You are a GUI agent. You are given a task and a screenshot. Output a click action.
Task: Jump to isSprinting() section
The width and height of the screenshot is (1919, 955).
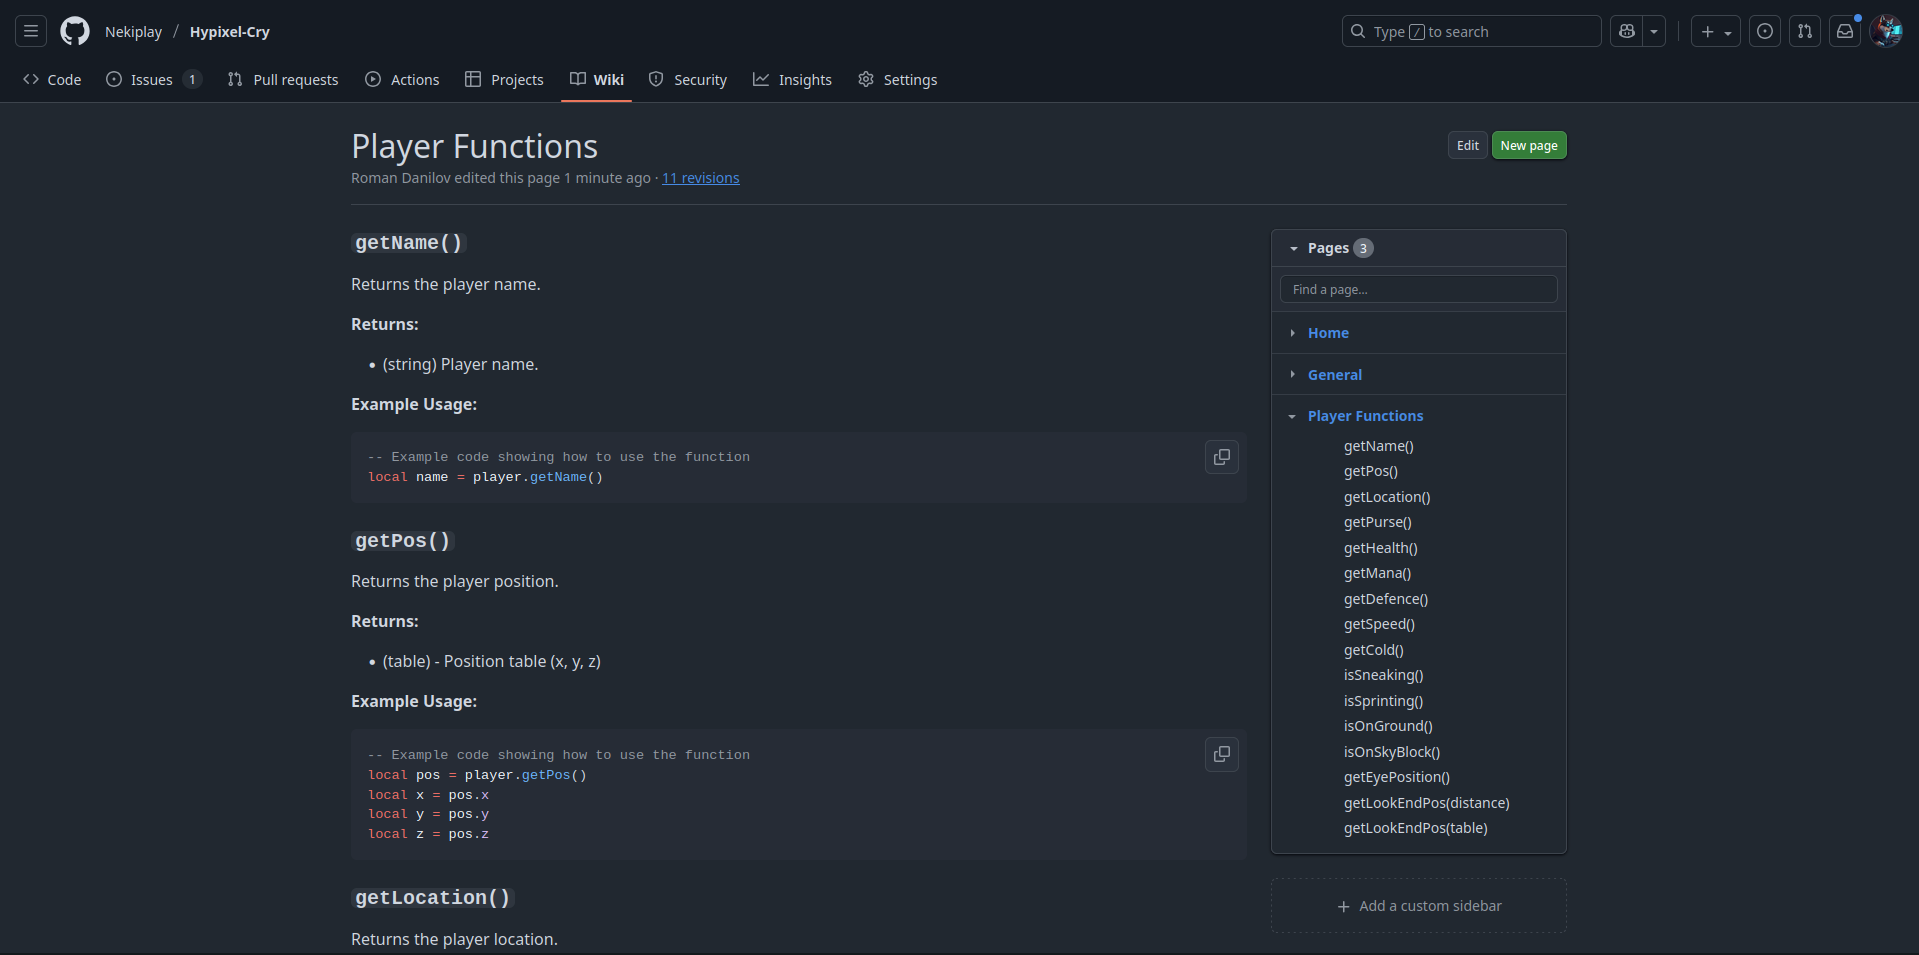[x=1383, y=701]
